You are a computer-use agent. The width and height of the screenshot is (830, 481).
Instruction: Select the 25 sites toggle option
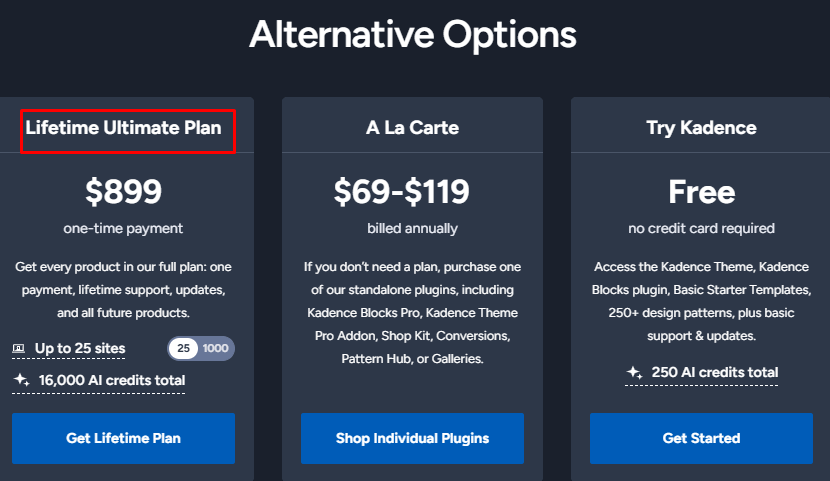pyautogui.click(x=184, y=348)
